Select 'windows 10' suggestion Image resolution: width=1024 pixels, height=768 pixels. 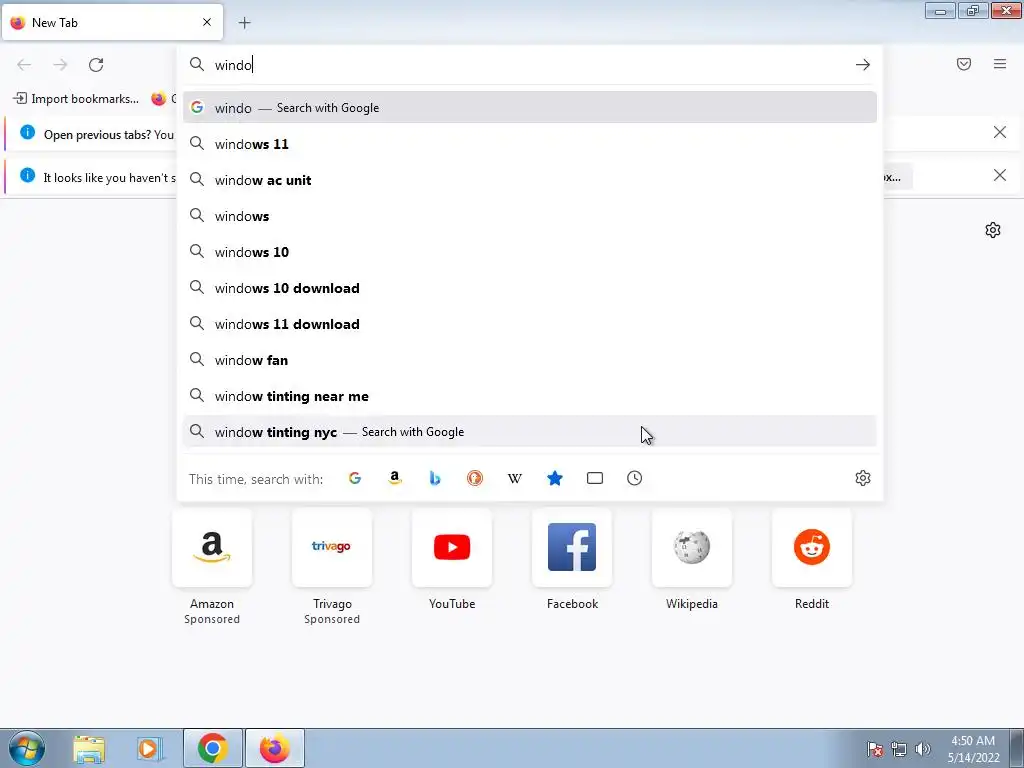(530, 252)
